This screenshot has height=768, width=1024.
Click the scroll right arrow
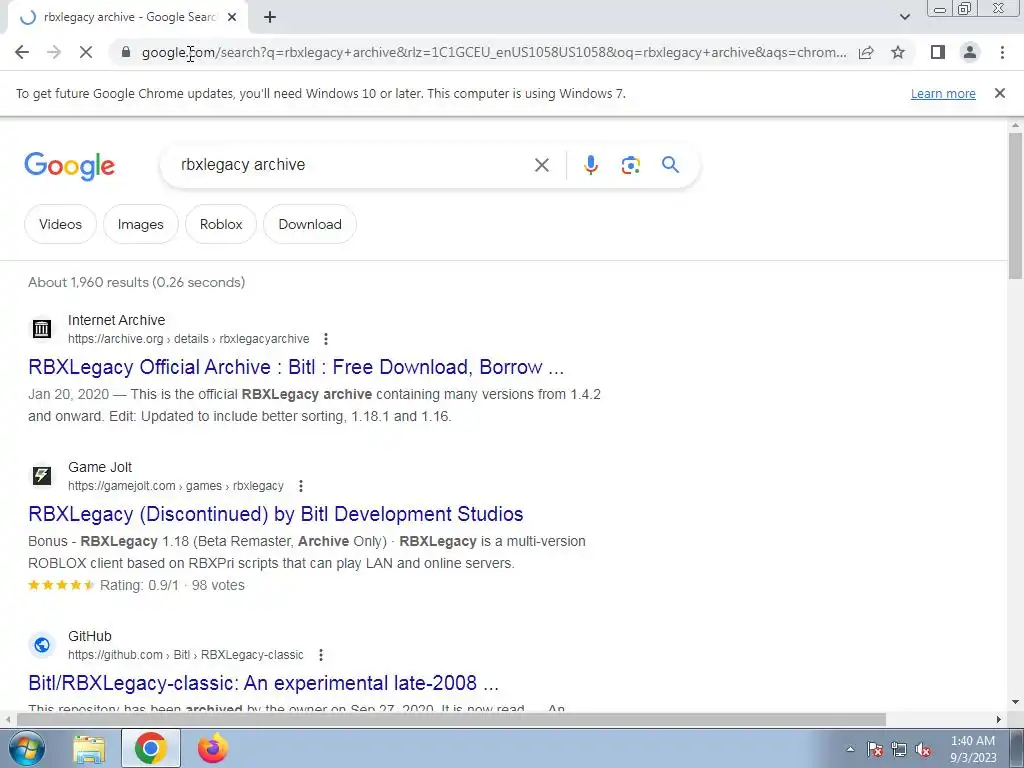coord(998,719)
